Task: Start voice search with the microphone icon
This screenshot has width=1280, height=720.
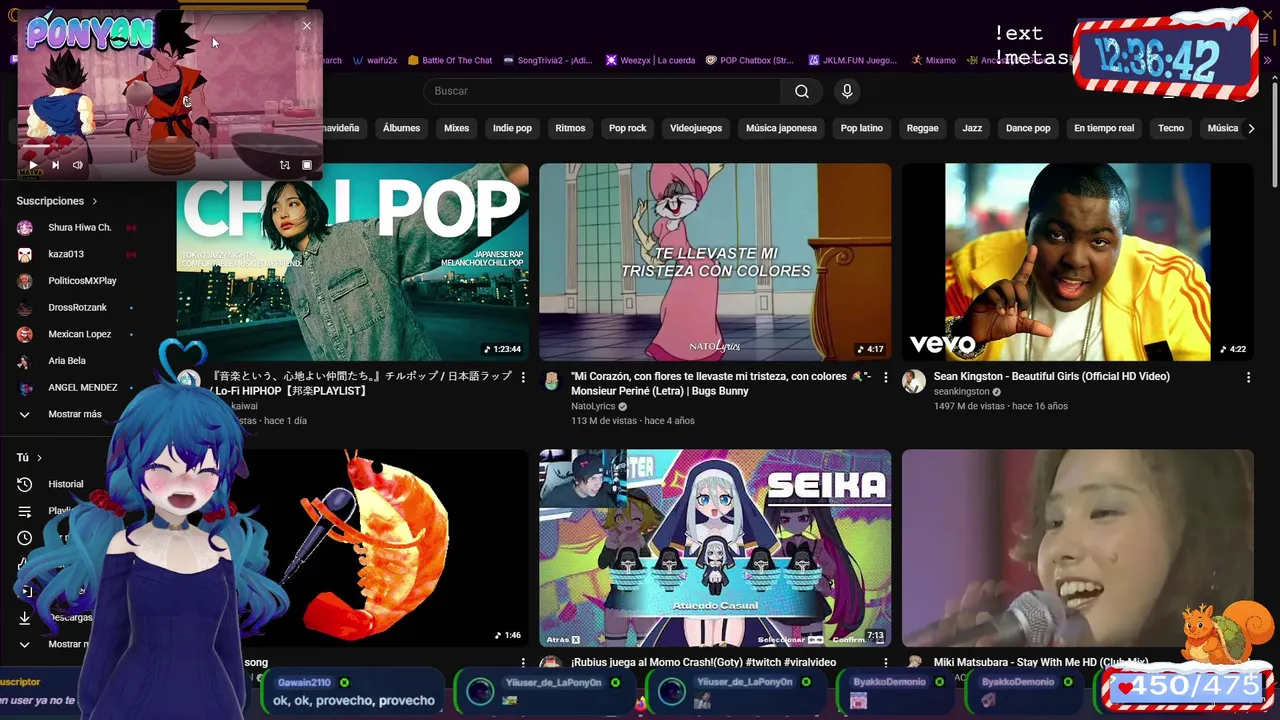Action: pos(847,91)
